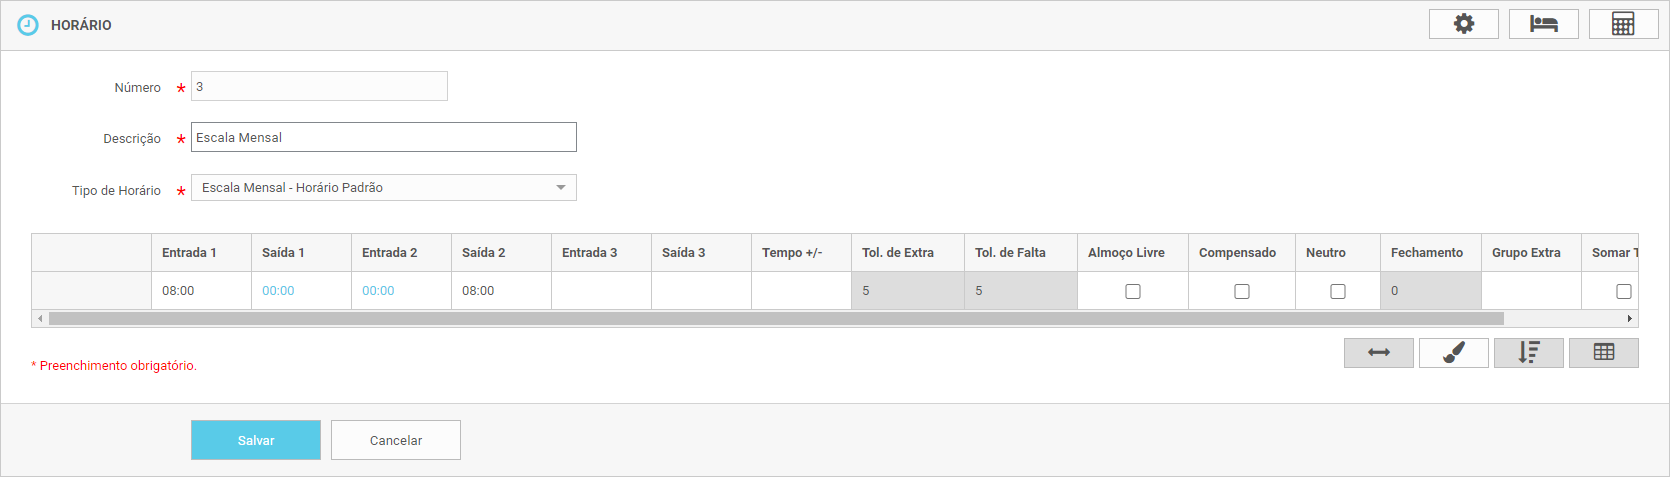Image resolution: width=1670 pixels, height=477 pixels.
Task: Click the Fechamento column header
Action: [1429, 253]
